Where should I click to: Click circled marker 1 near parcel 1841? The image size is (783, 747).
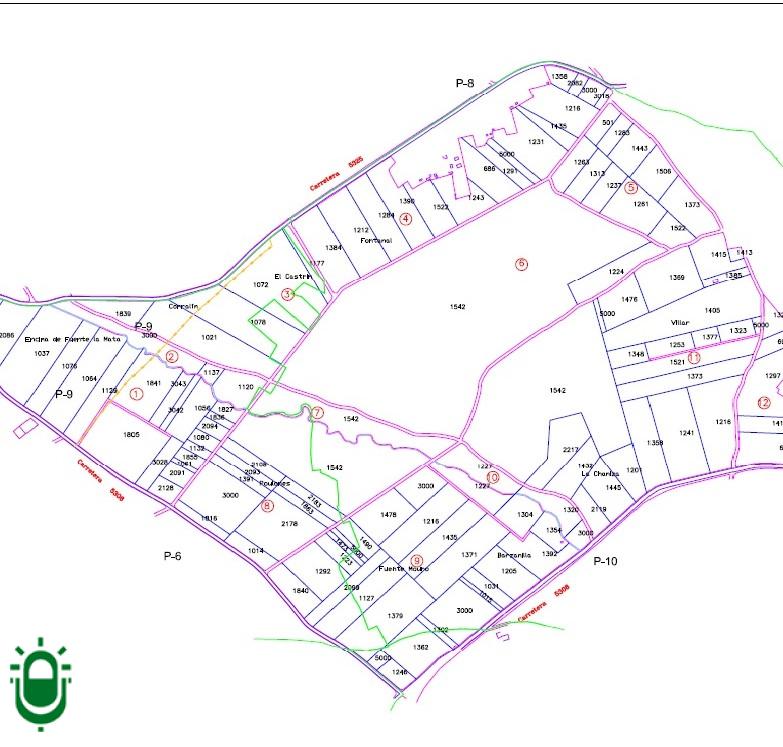point(137,394)
